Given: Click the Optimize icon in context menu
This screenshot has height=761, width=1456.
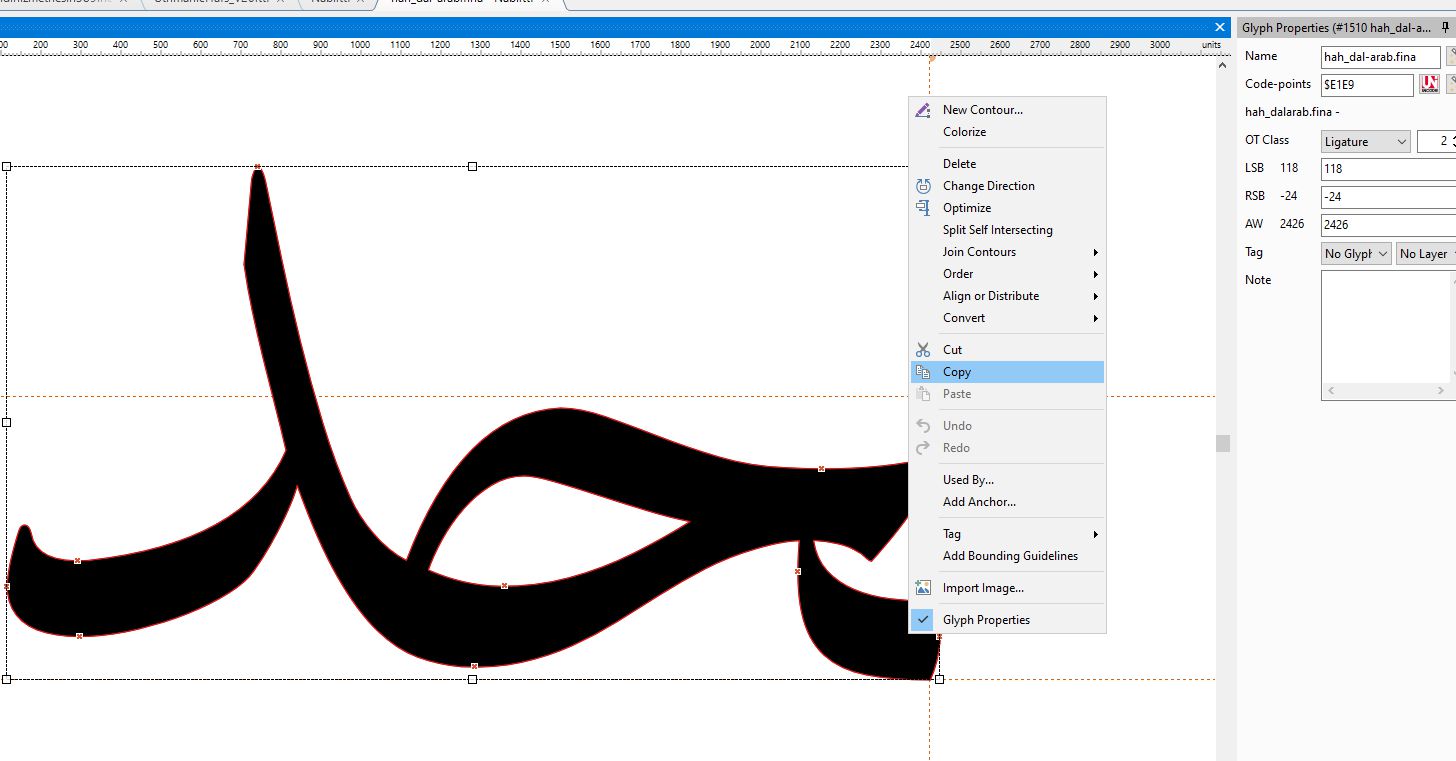Looking at the screenshot, I should [x=923, y=208].
